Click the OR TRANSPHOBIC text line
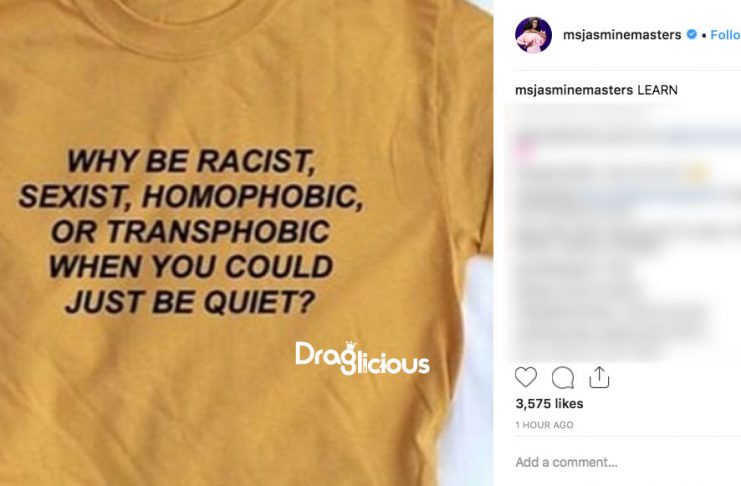741x486 pixels. click(x=190, y=231)
